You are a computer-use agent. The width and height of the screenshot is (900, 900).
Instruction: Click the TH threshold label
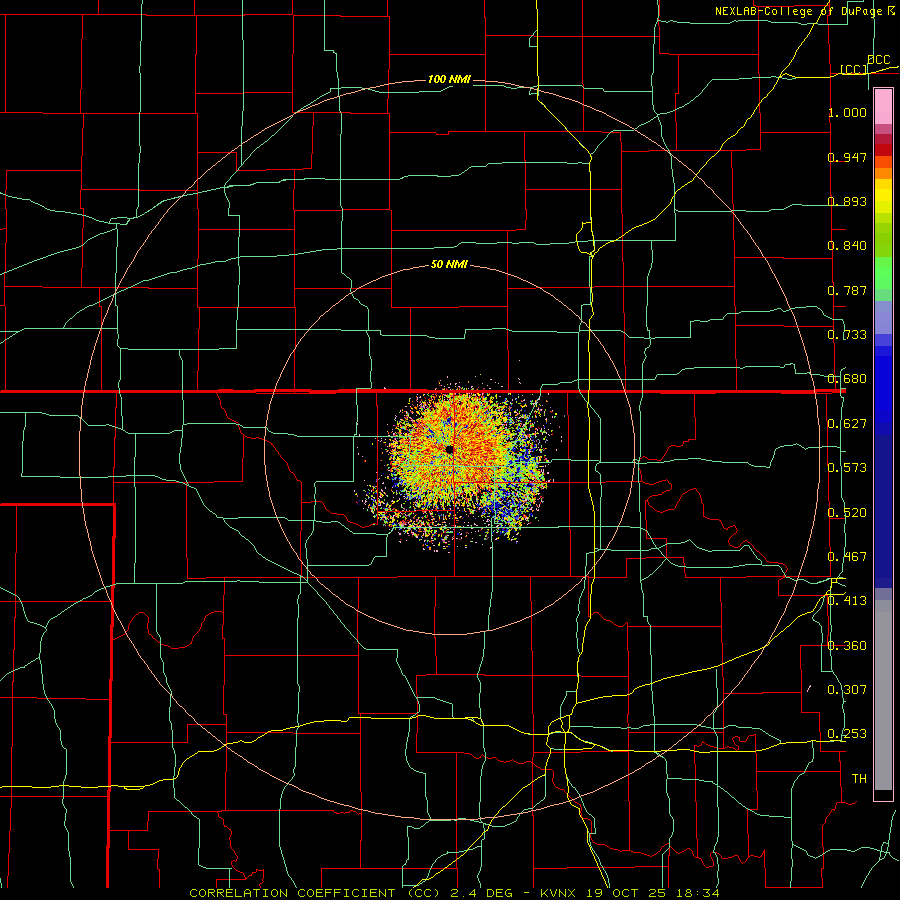pyautogui.click(x=859, y=779)
